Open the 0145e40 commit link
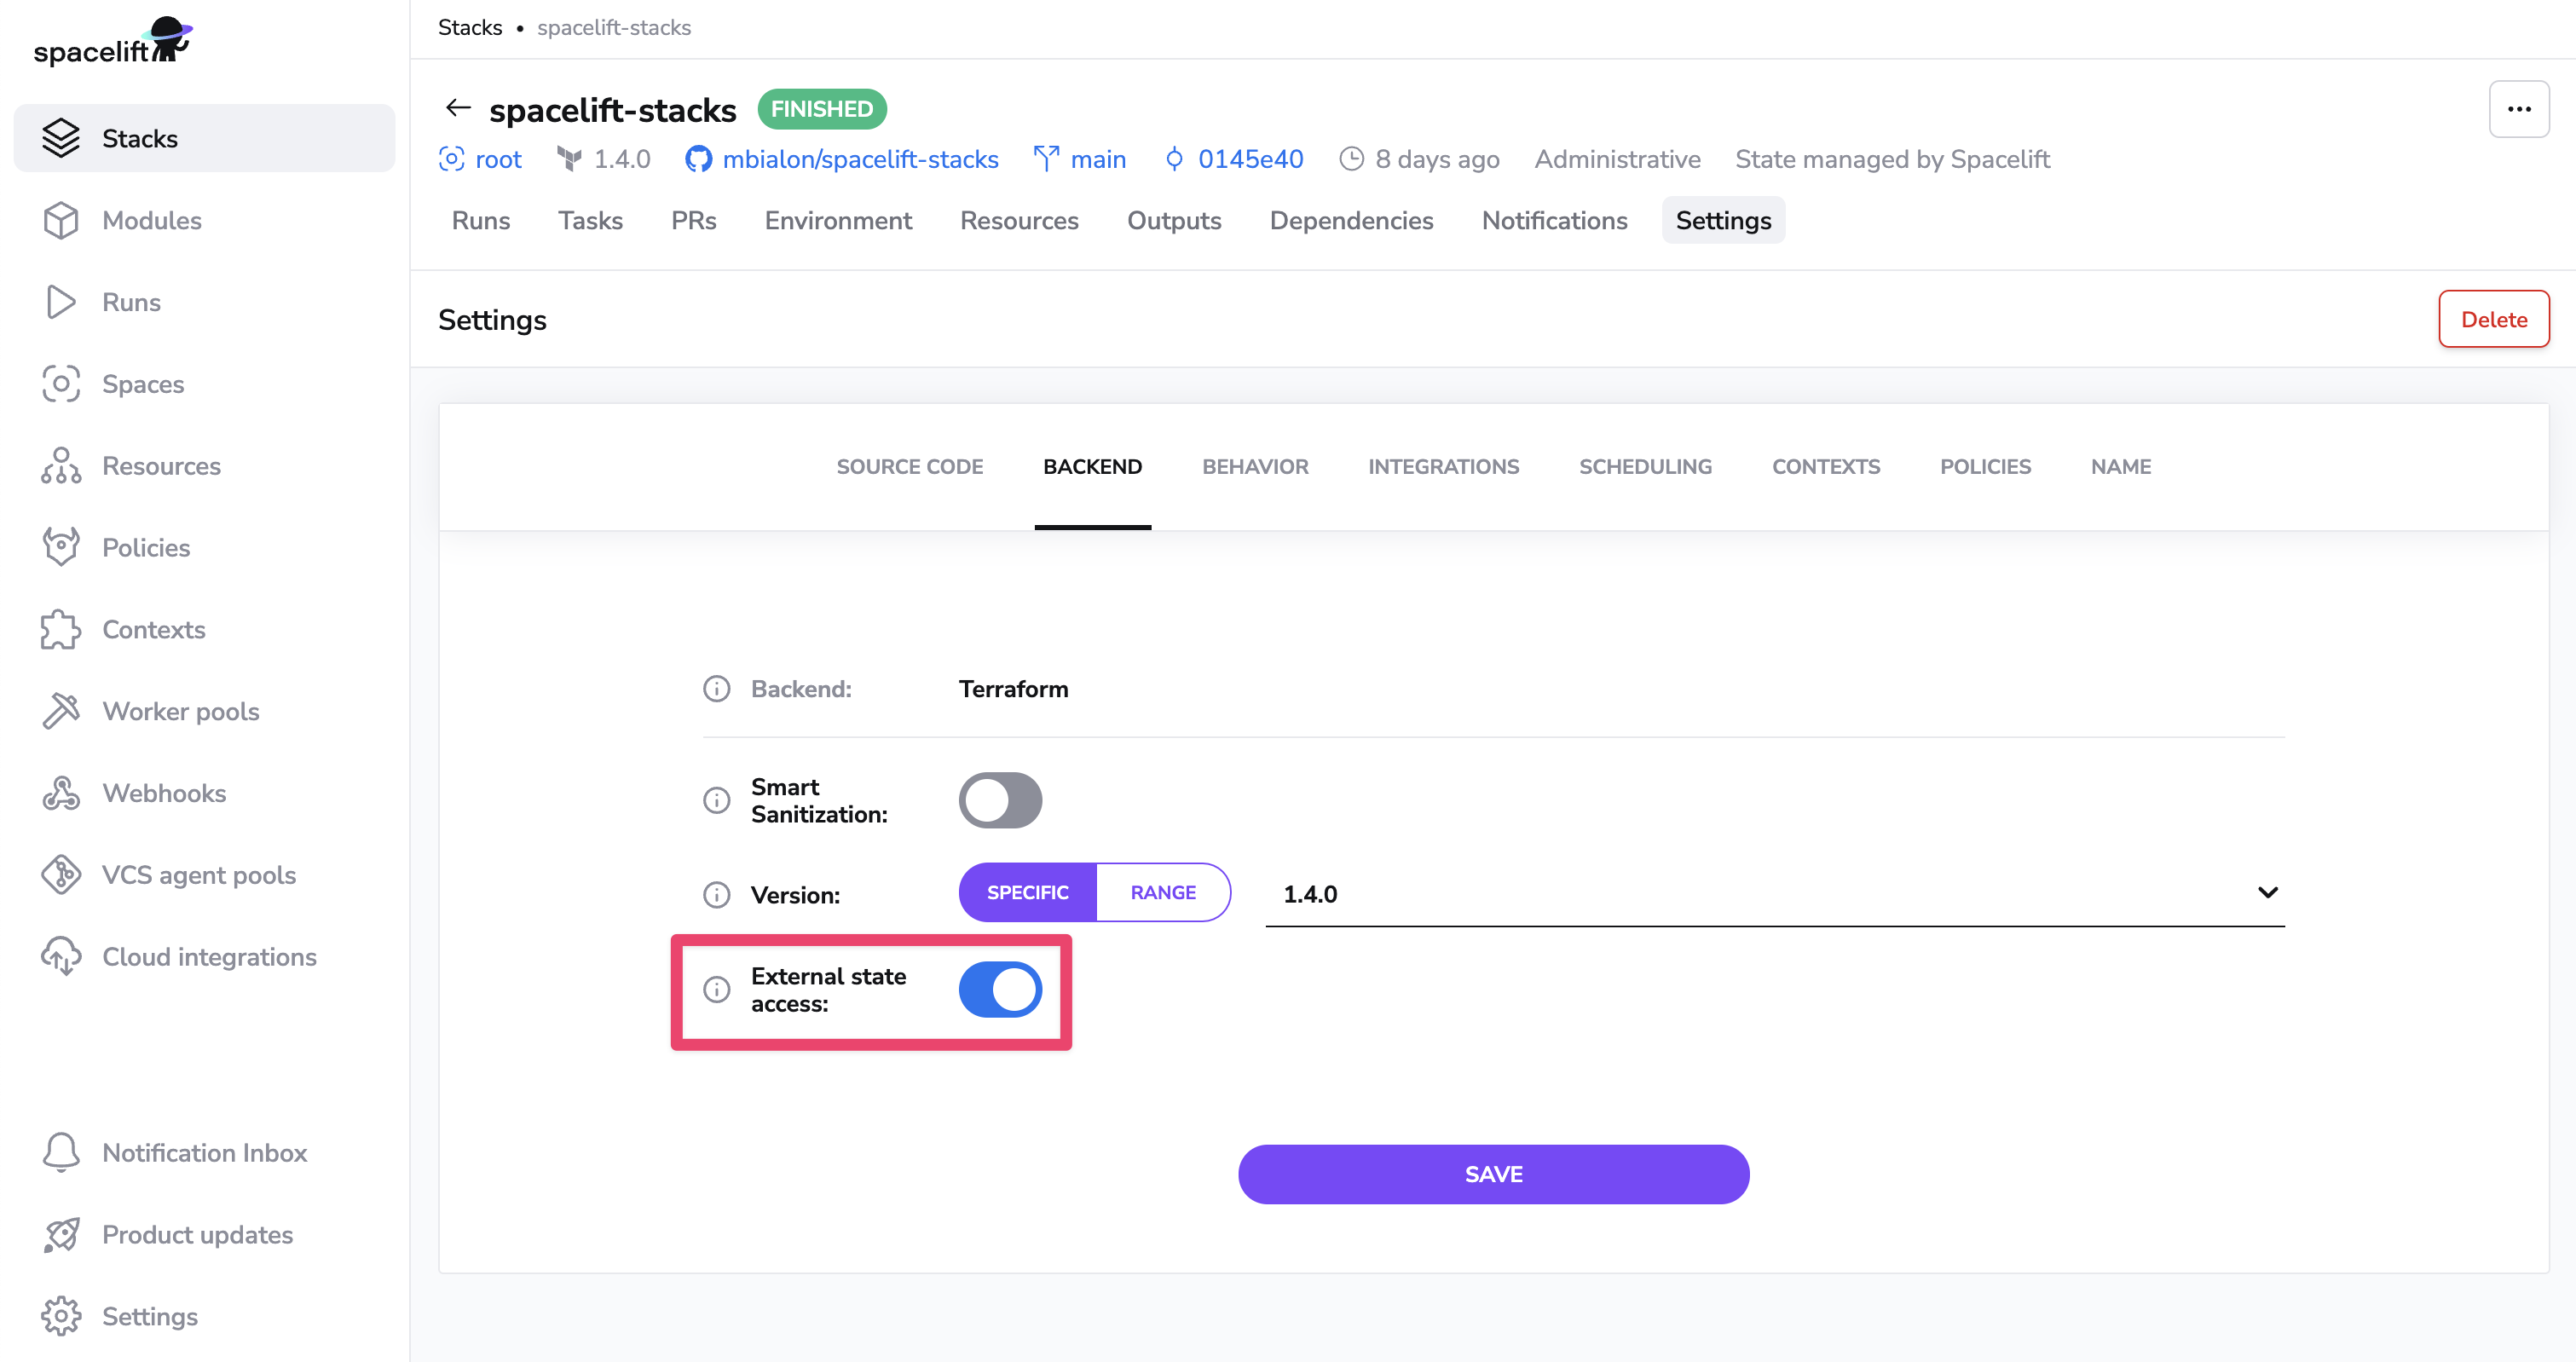 pyautogui.click(x=1249, y=159)
